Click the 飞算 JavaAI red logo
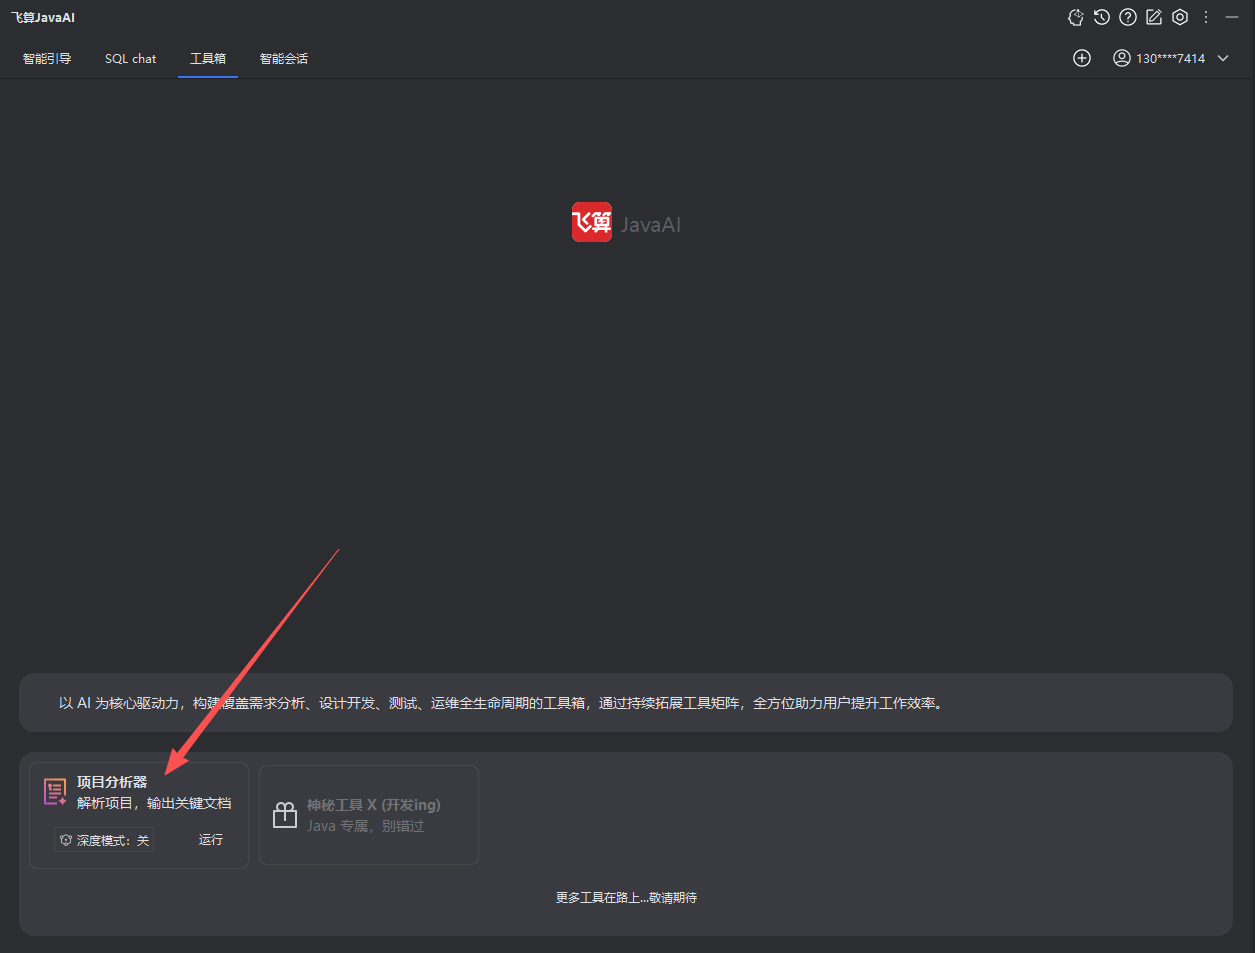 (592, 222)
